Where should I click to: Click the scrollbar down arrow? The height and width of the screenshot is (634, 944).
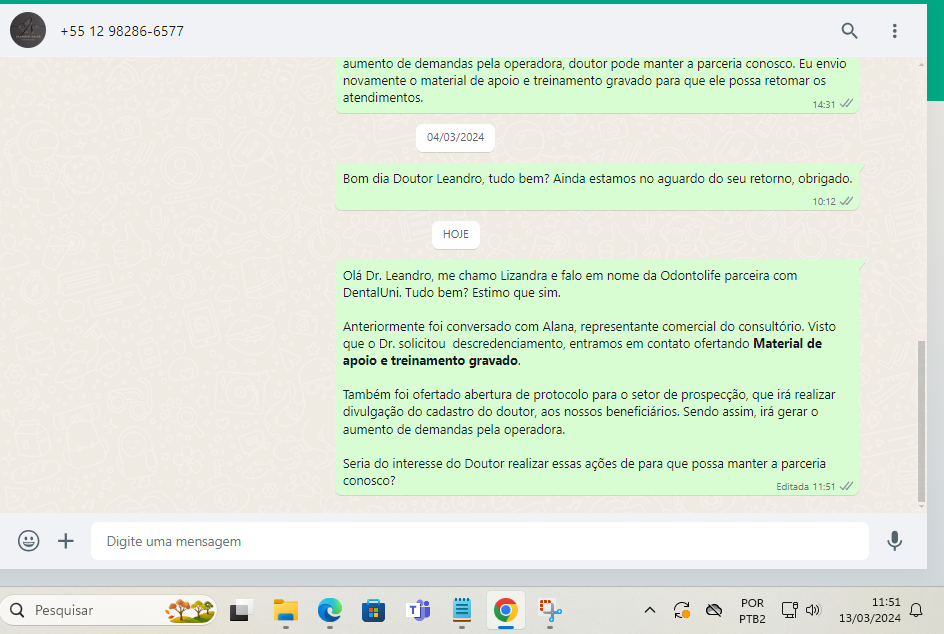921,506
